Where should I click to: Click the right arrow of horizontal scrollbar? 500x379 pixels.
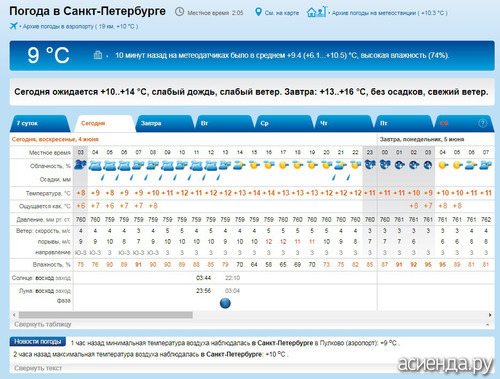[x=490, y=315]
